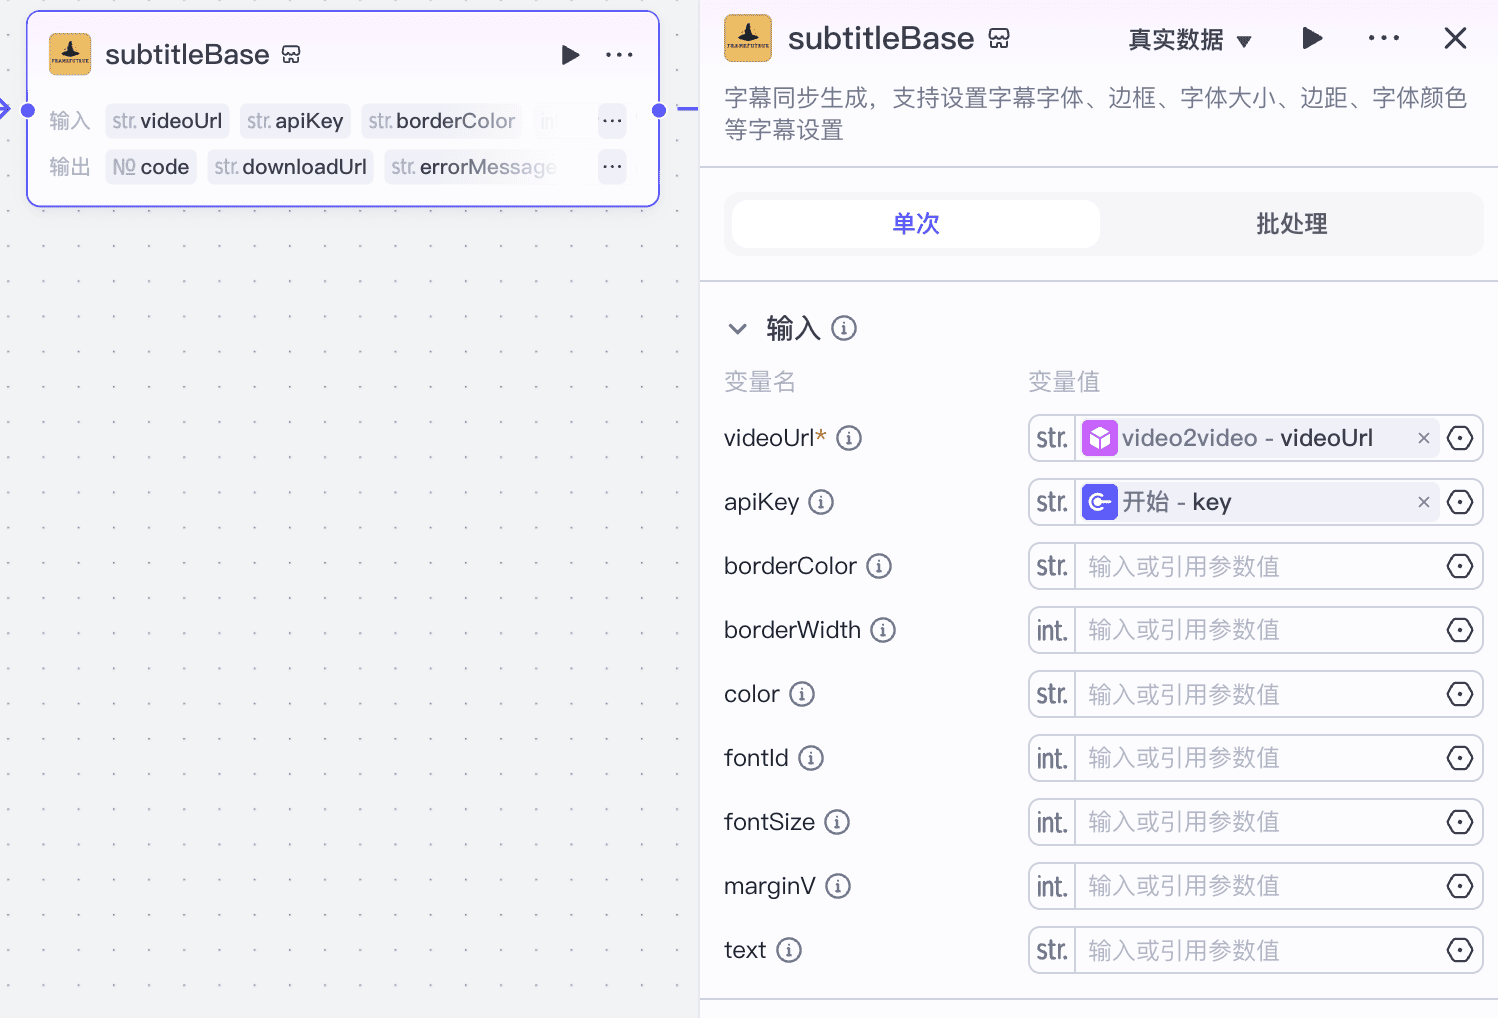
Task: Toggle reference mode on the fontSize field hexagon icon
Action: (1459, 822)
